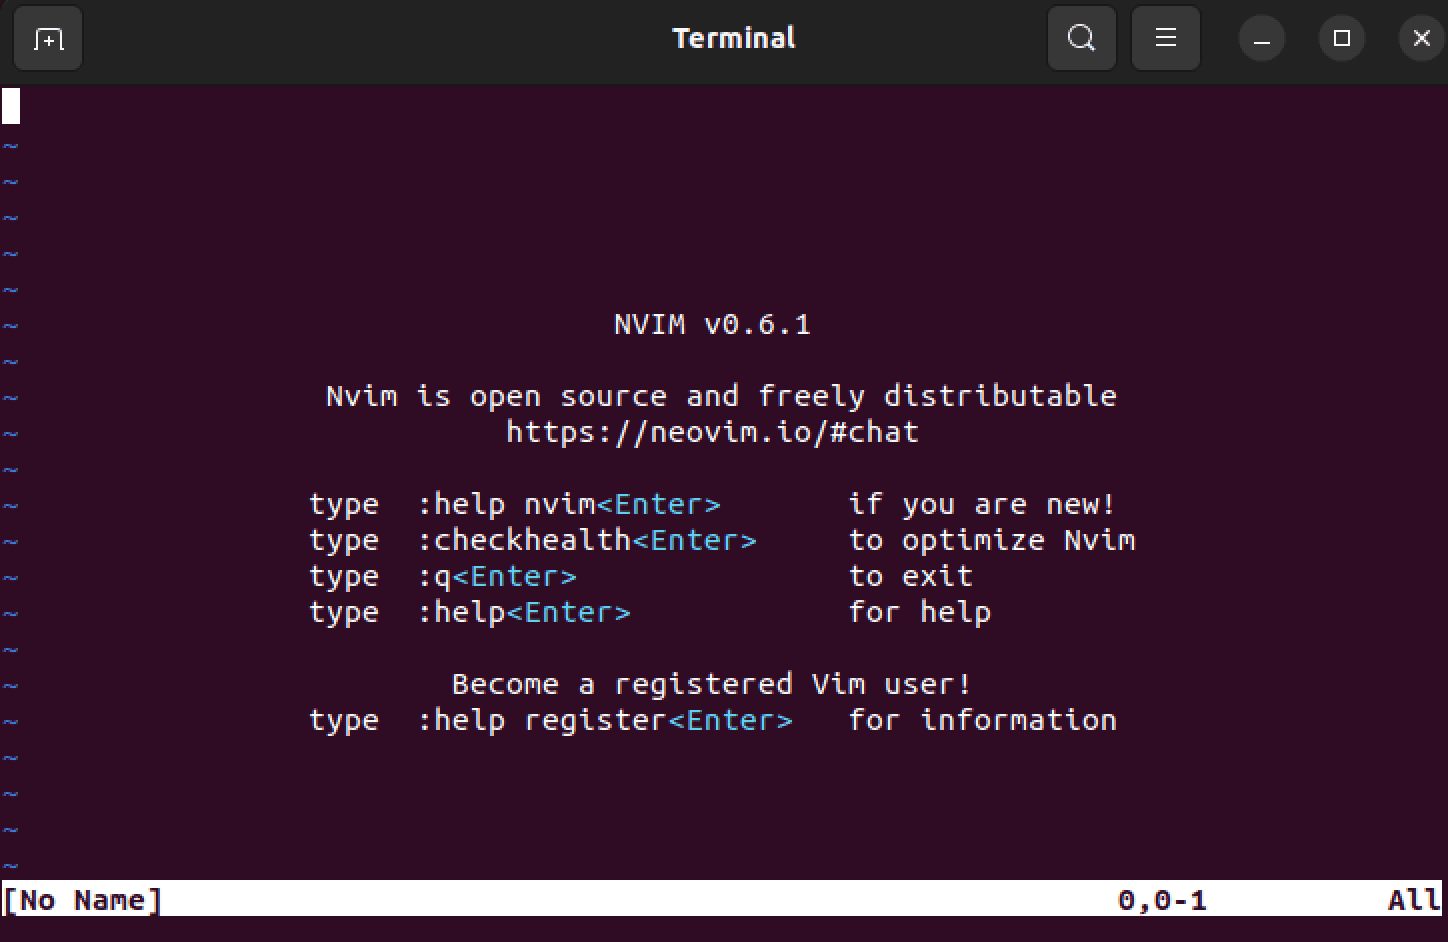Click 'Become a registered Vim user!' line
1448x942 pixels.
point(711,684)
